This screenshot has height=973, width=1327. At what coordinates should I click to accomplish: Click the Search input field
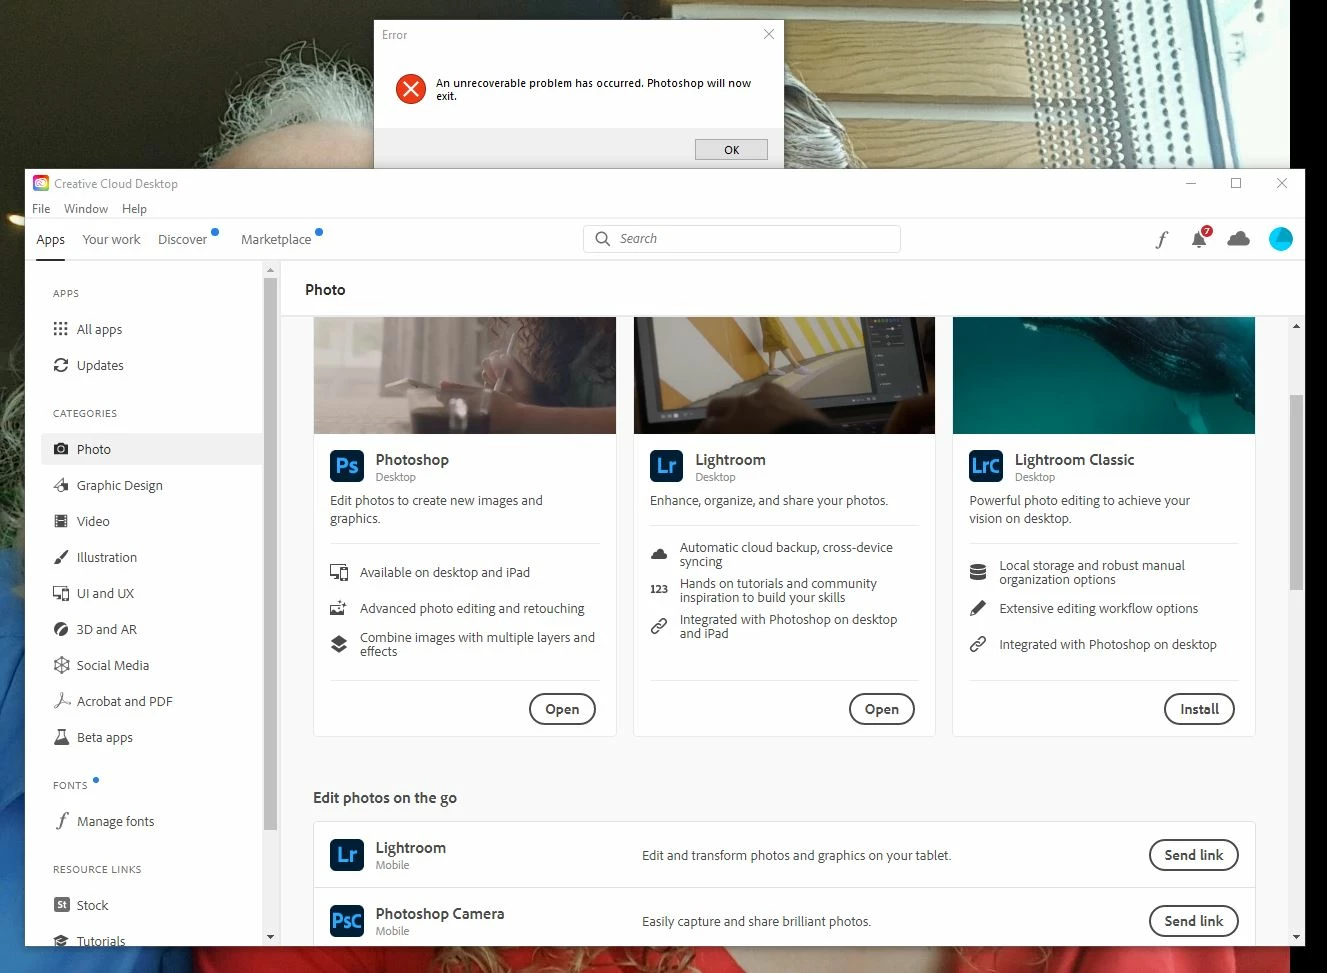point(742,239)
